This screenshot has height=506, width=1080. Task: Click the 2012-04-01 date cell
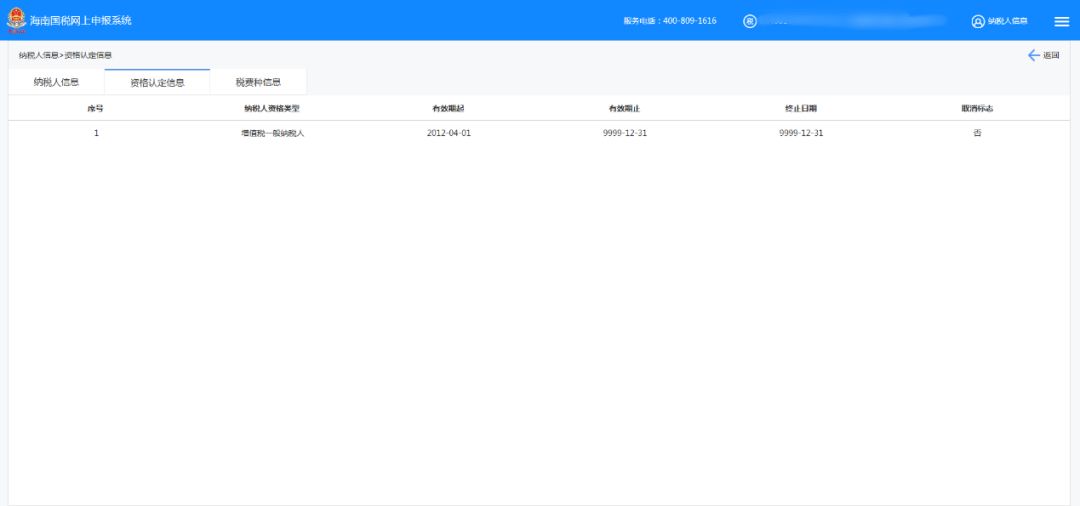click(x=448, y=133)
